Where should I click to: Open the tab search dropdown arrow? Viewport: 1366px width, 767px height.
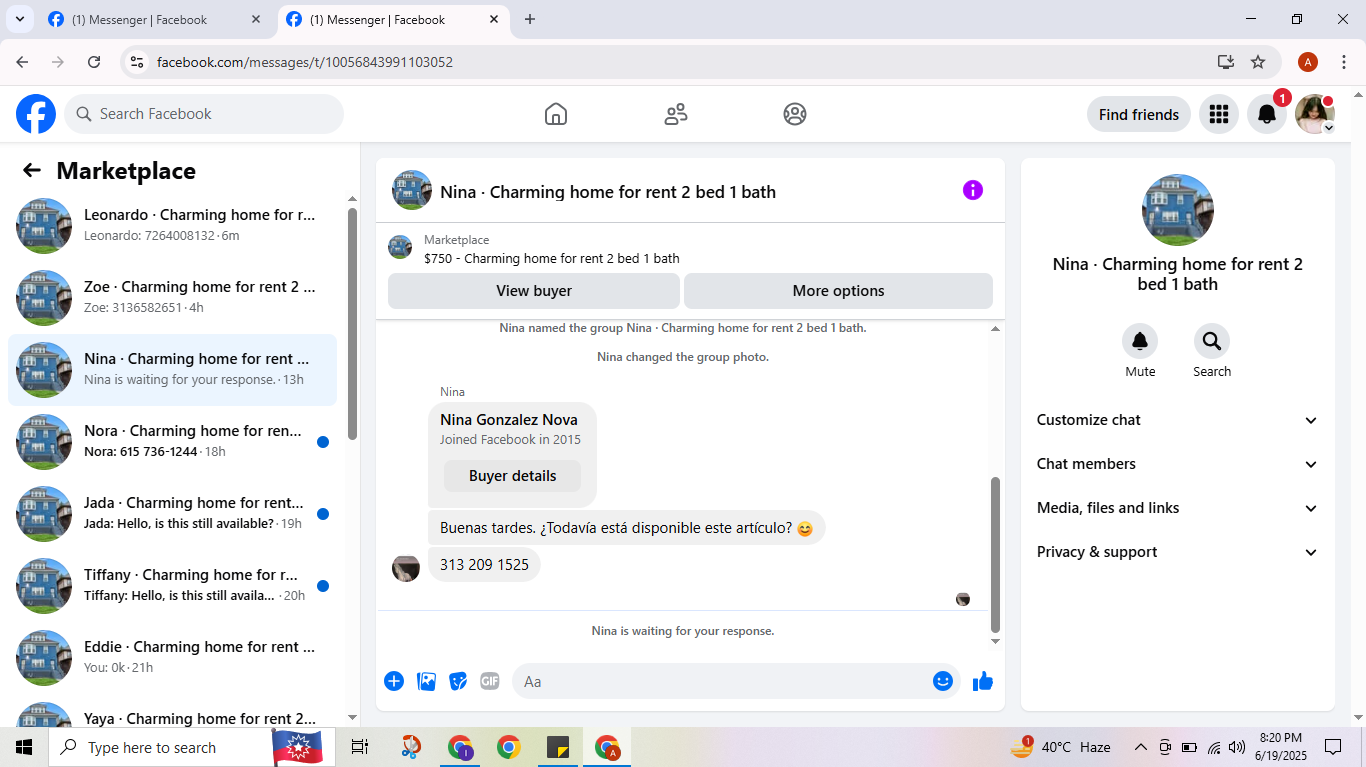[x=19, y=19]
